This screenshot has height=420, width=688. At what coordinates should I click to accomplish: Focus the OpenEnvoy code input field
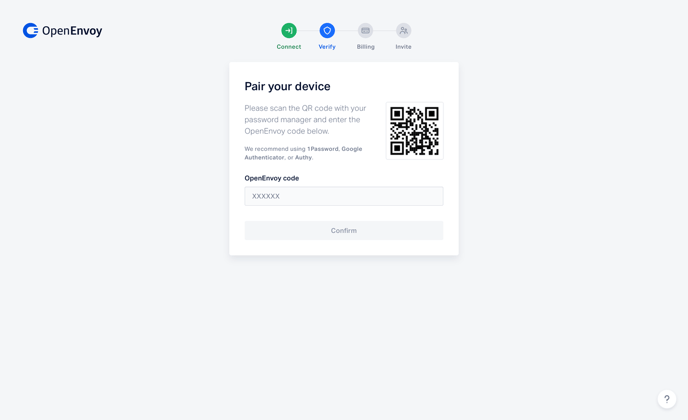[344, 196]
